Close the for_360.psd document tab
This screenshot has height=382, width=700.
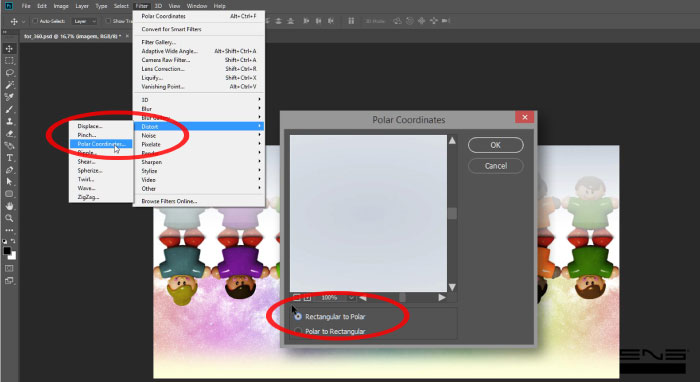pos(127,36)
